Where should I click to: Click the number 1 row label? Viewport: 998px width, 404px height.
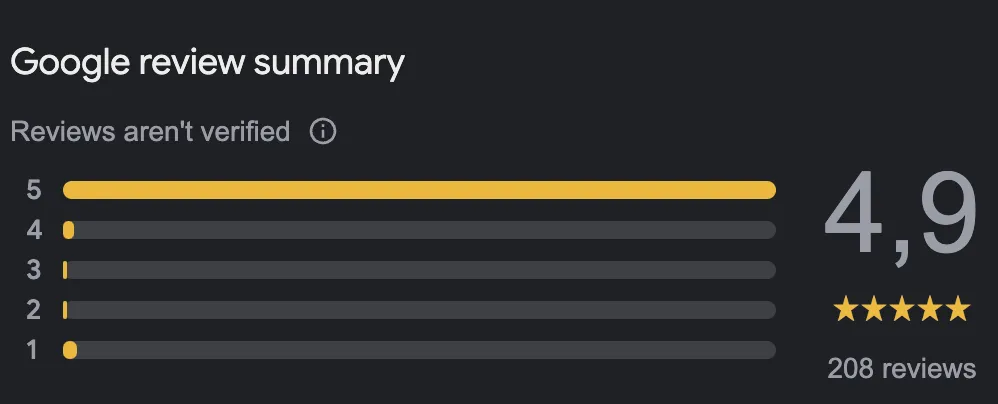pos(32,350)
